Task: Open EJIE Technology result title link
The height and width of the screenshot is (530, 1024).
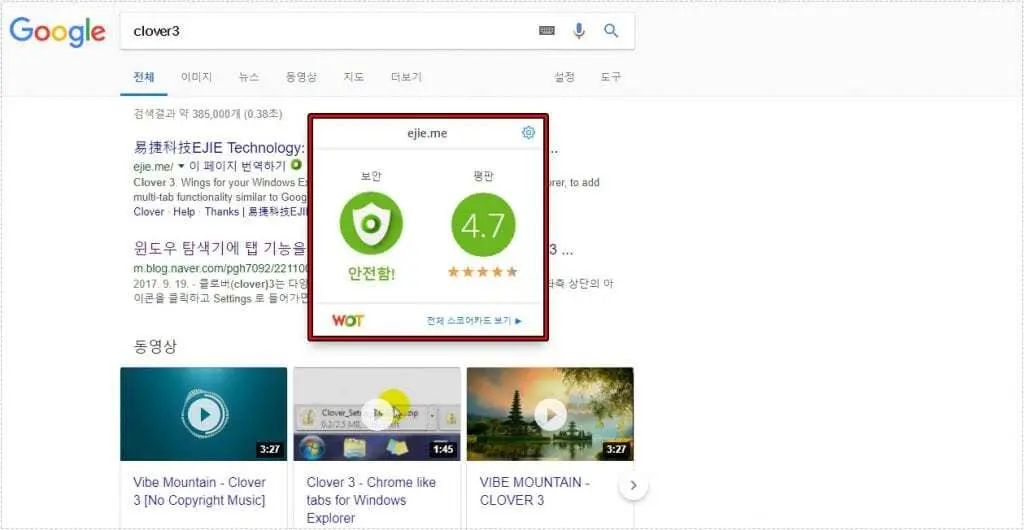Action: click(x=219, y=148)
